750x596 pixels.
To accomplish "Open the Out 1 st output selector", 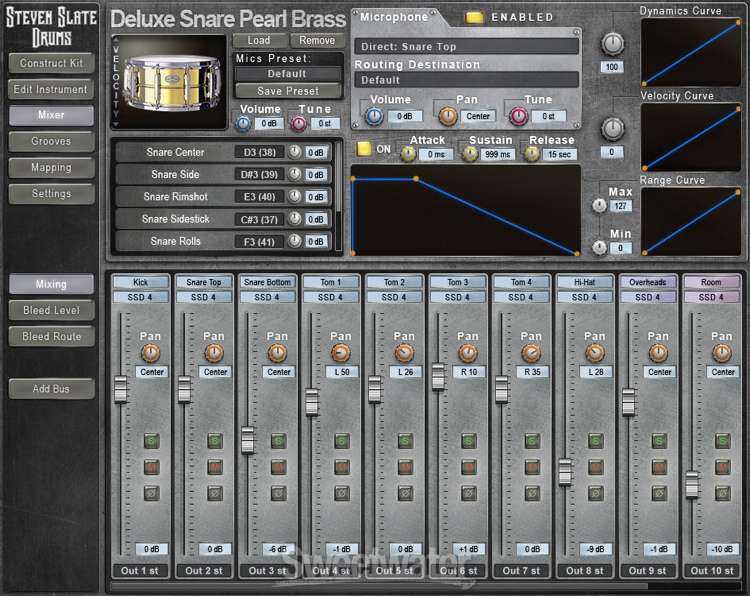I will coord(139,571).
